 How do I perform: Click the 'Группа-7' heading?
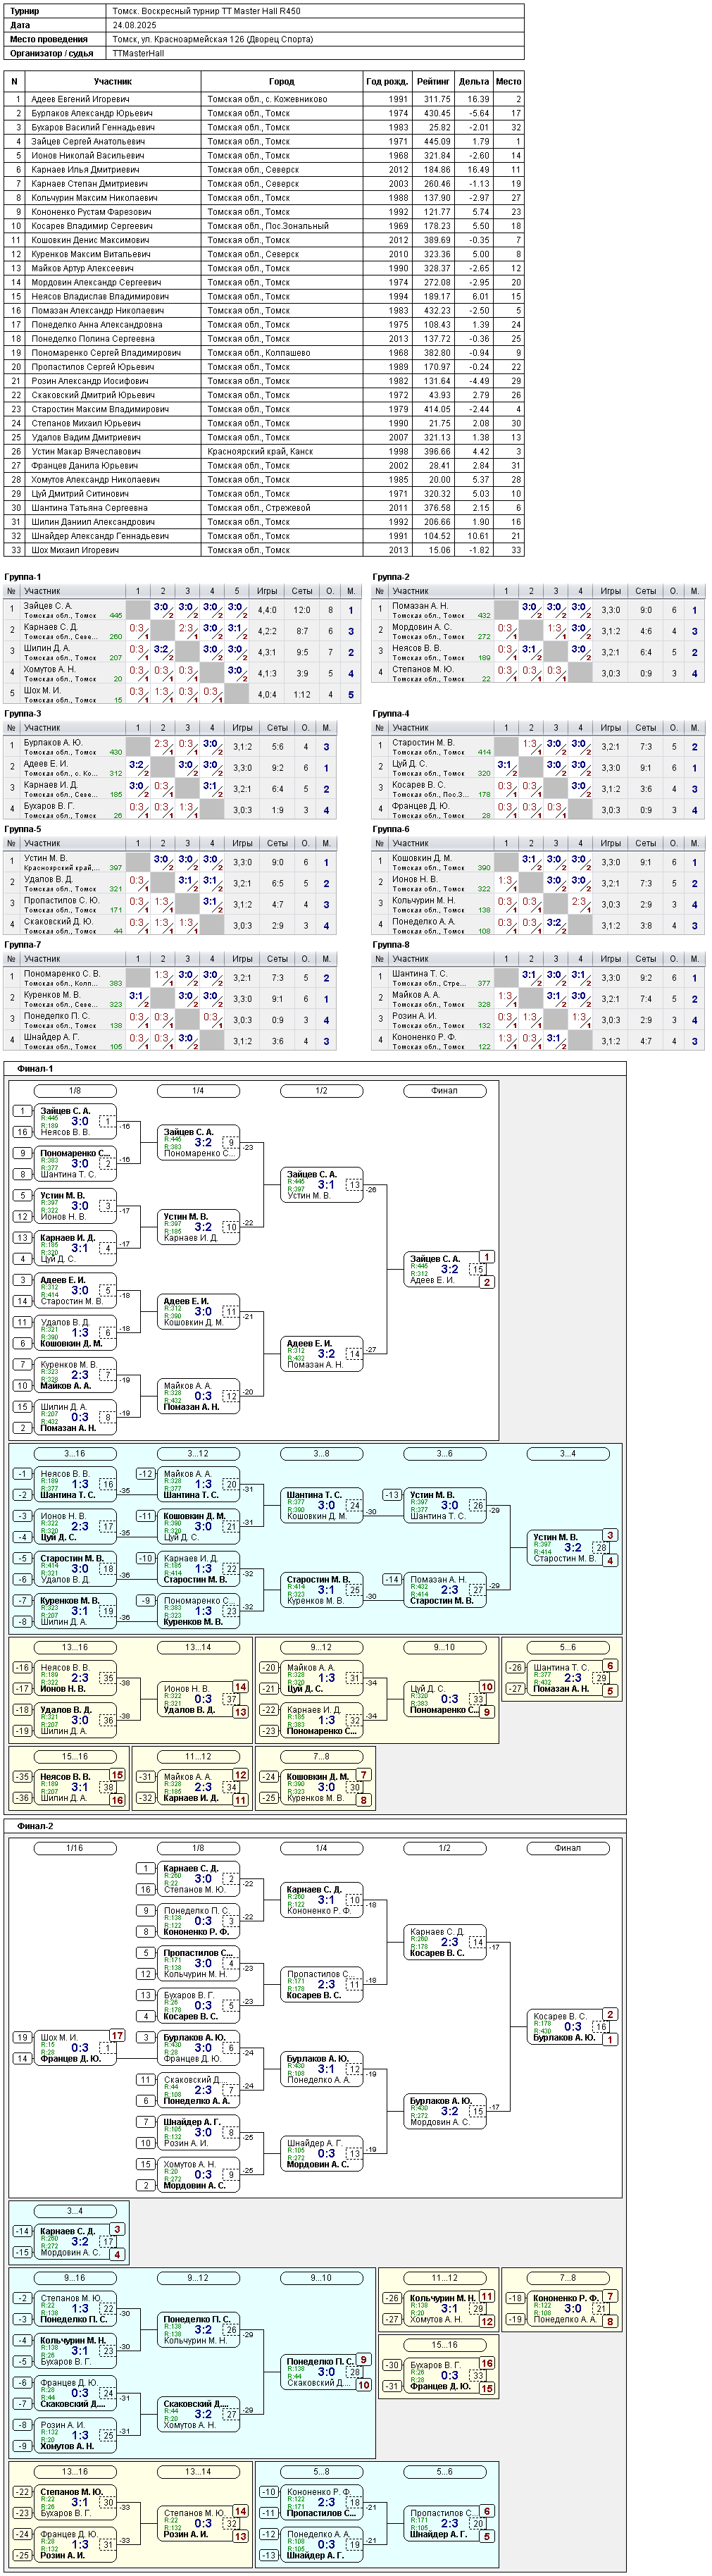(23, 944)
